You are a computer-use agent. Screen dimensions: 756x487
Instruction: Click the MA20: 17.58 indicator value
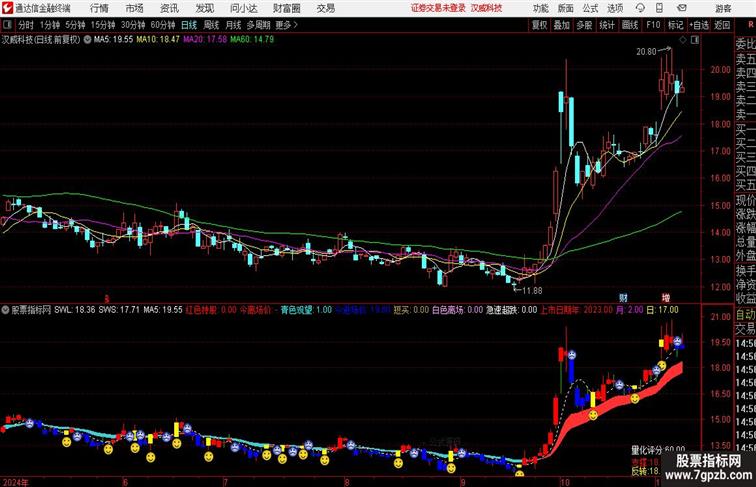pos(204,40)
